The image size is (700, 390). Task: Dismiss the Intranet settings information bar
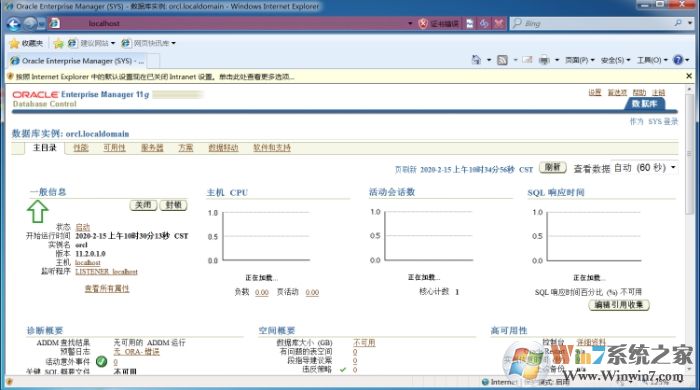(x=689, y=76)
